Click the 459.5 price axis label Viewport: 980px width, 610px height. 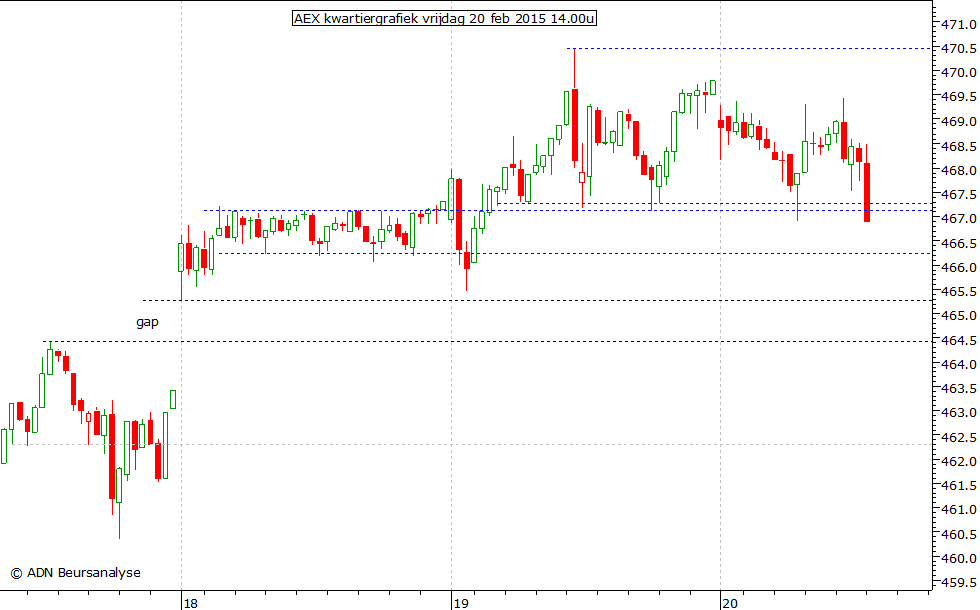[x=959, y=583]
